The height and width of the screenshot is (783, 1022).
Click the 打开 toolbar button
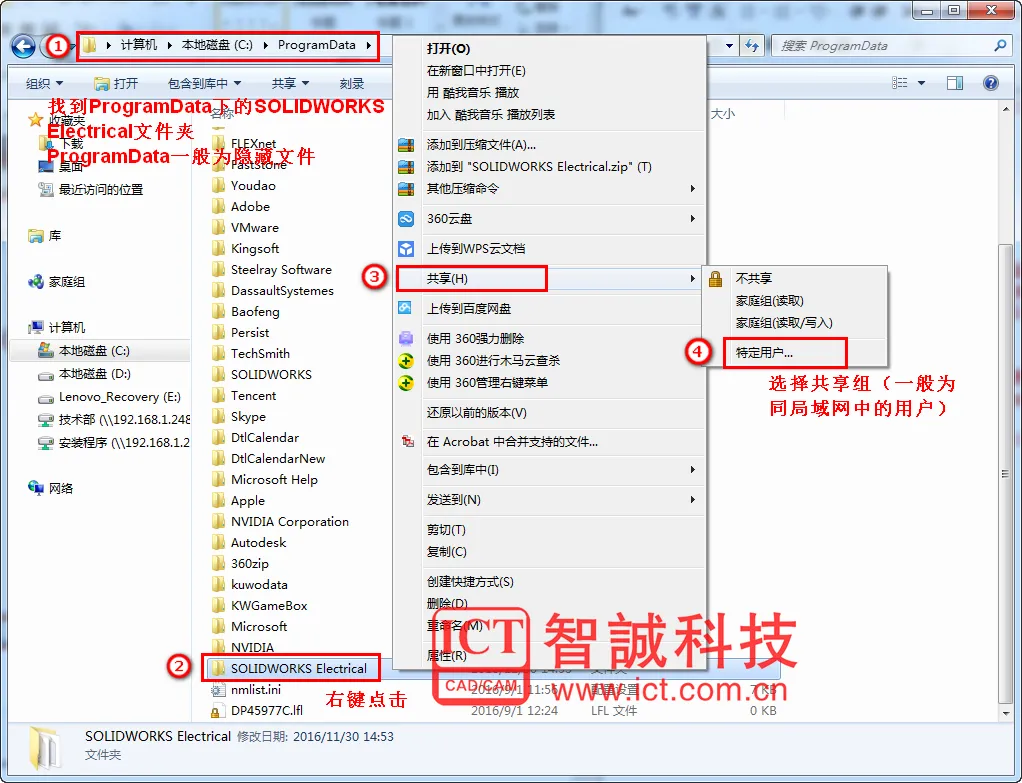coord(116,83)
